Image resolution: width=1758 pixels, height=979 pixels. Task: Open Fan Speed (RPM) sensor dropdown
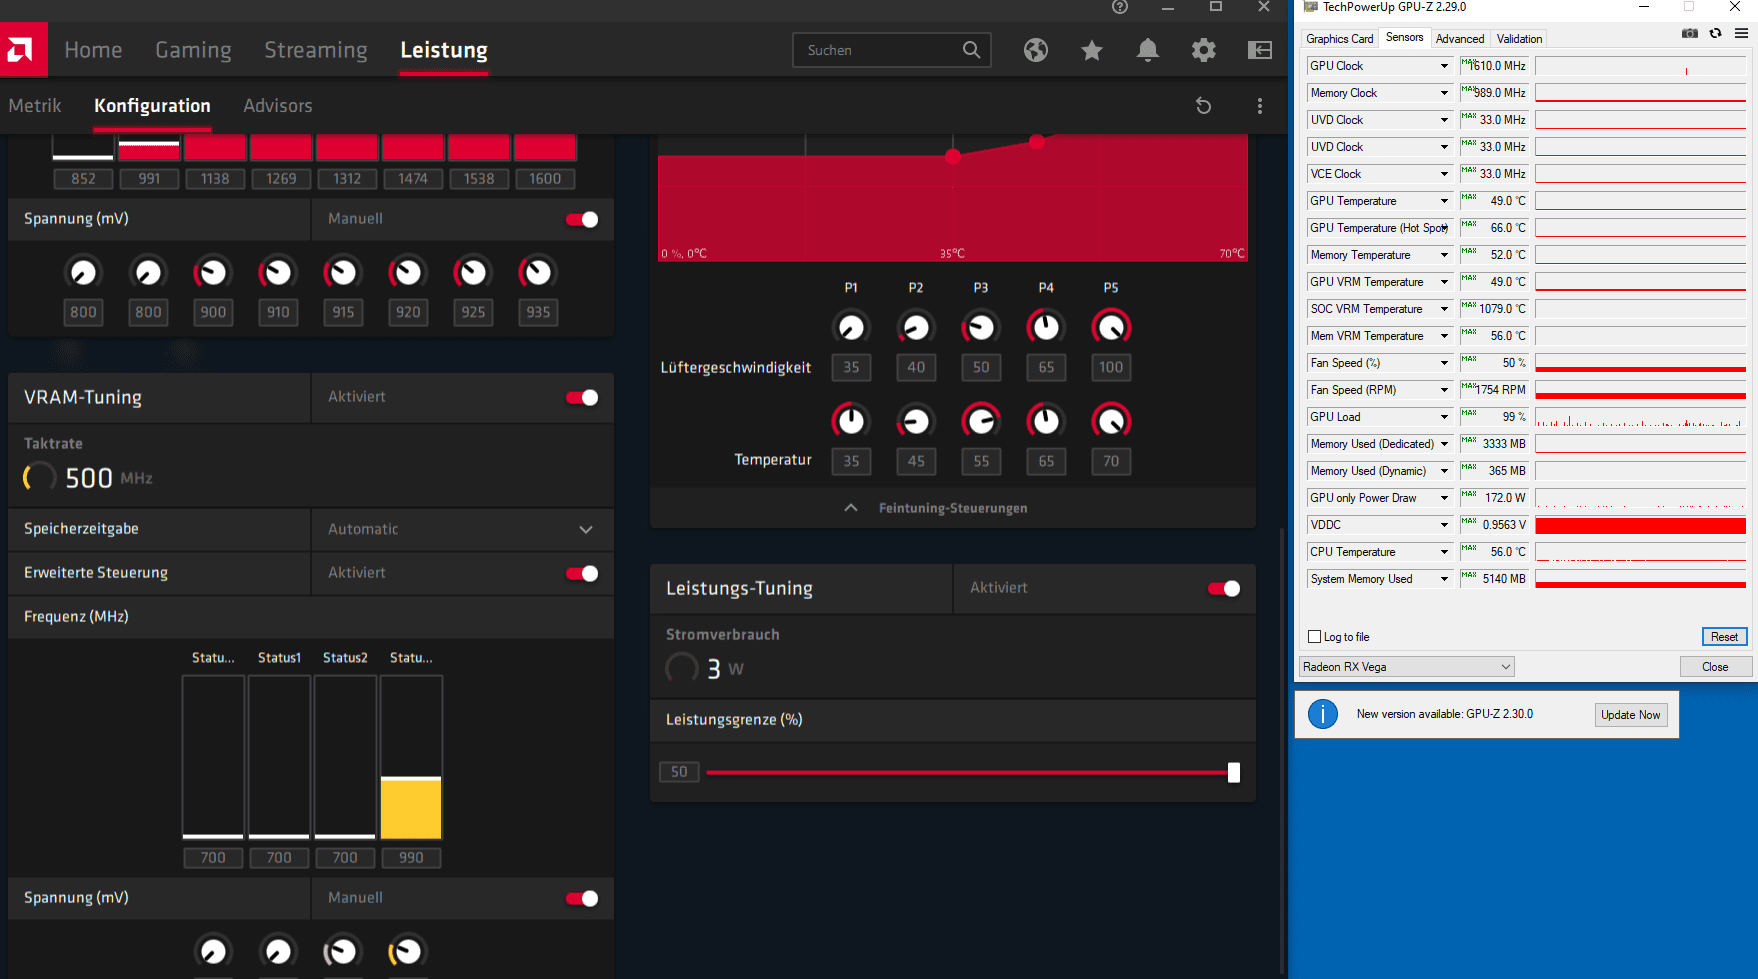tap(1444, 390)
